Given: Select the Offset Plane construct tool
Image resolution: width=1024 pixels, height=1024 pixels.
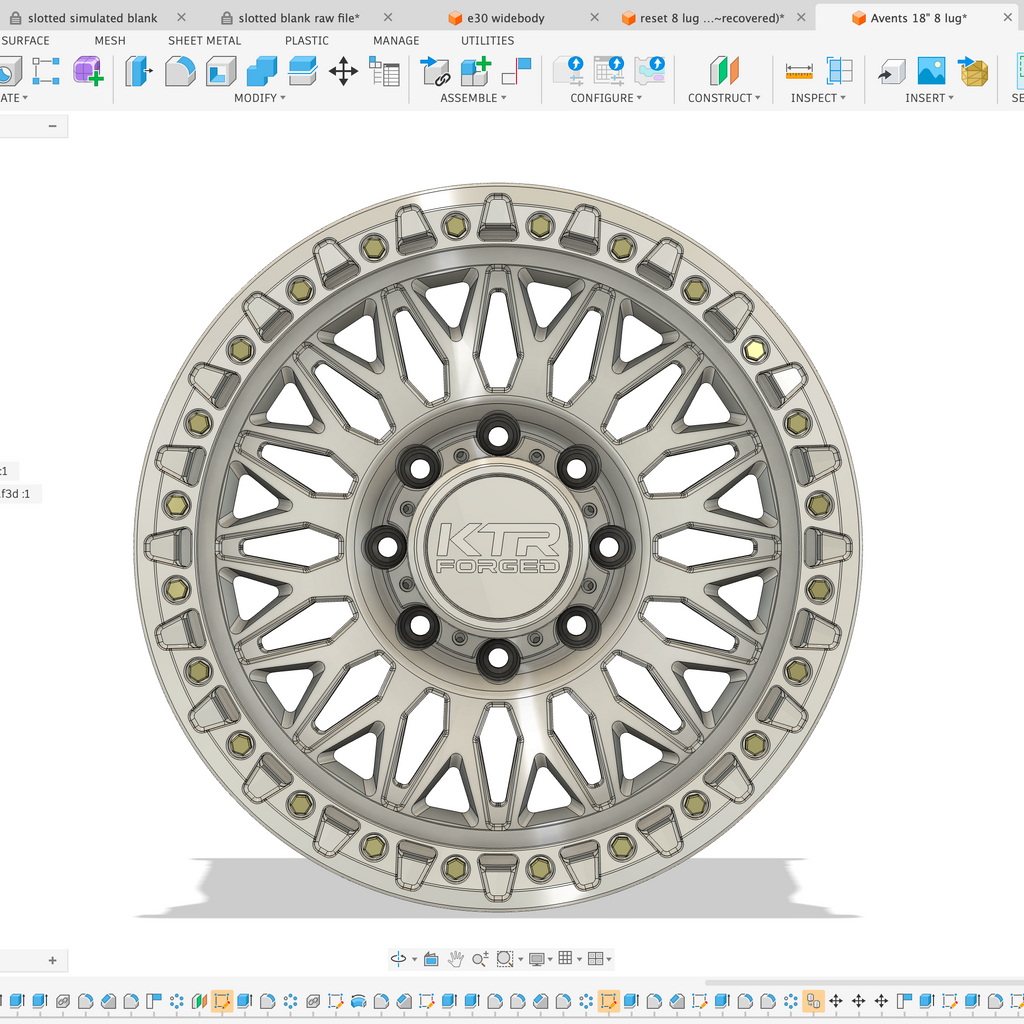Looking at the screenshot, I should click(x=724, y=71).
